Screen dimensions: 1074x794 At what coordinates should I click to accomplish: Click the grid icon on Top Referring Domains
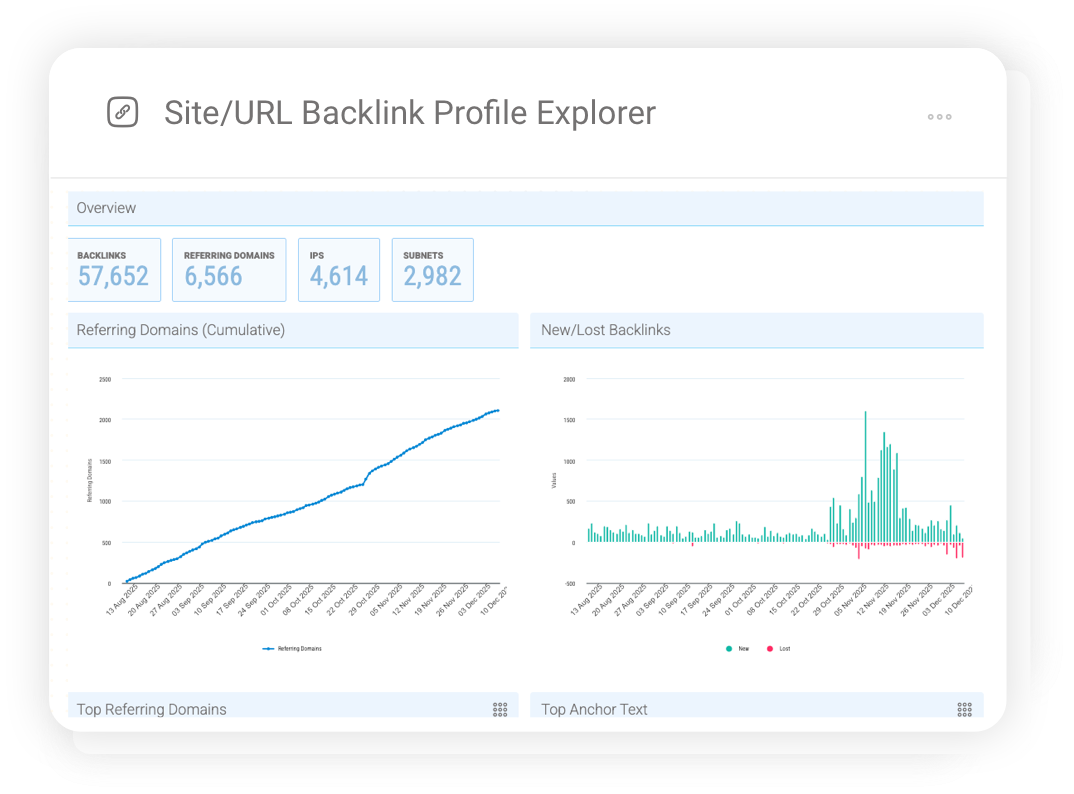point(500,709)
